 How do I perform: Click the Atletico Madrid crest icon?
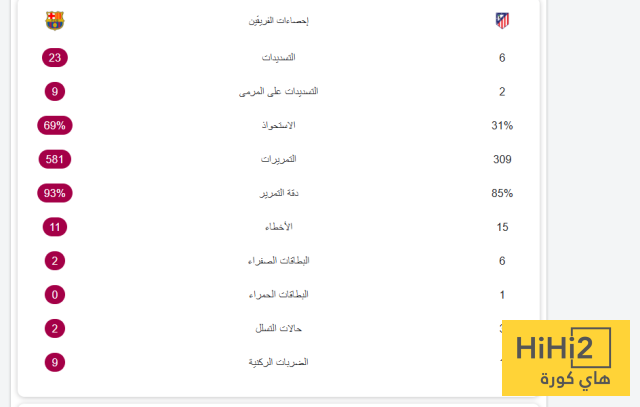(x=502, y=21)
